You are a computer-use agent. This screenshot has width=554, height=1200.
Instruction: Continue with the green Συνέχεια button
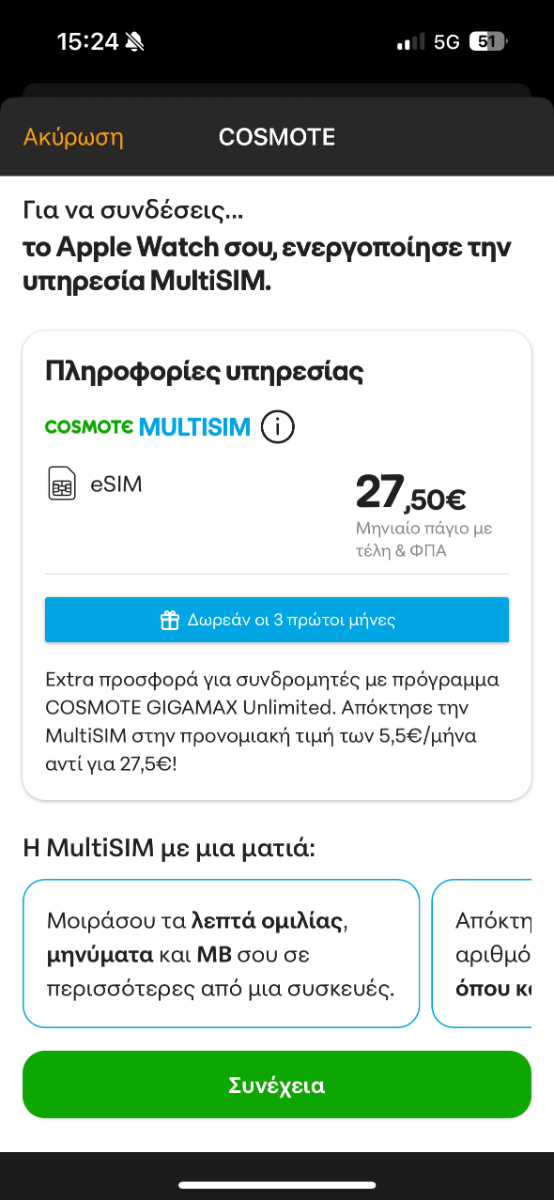tap(277, 1085)
